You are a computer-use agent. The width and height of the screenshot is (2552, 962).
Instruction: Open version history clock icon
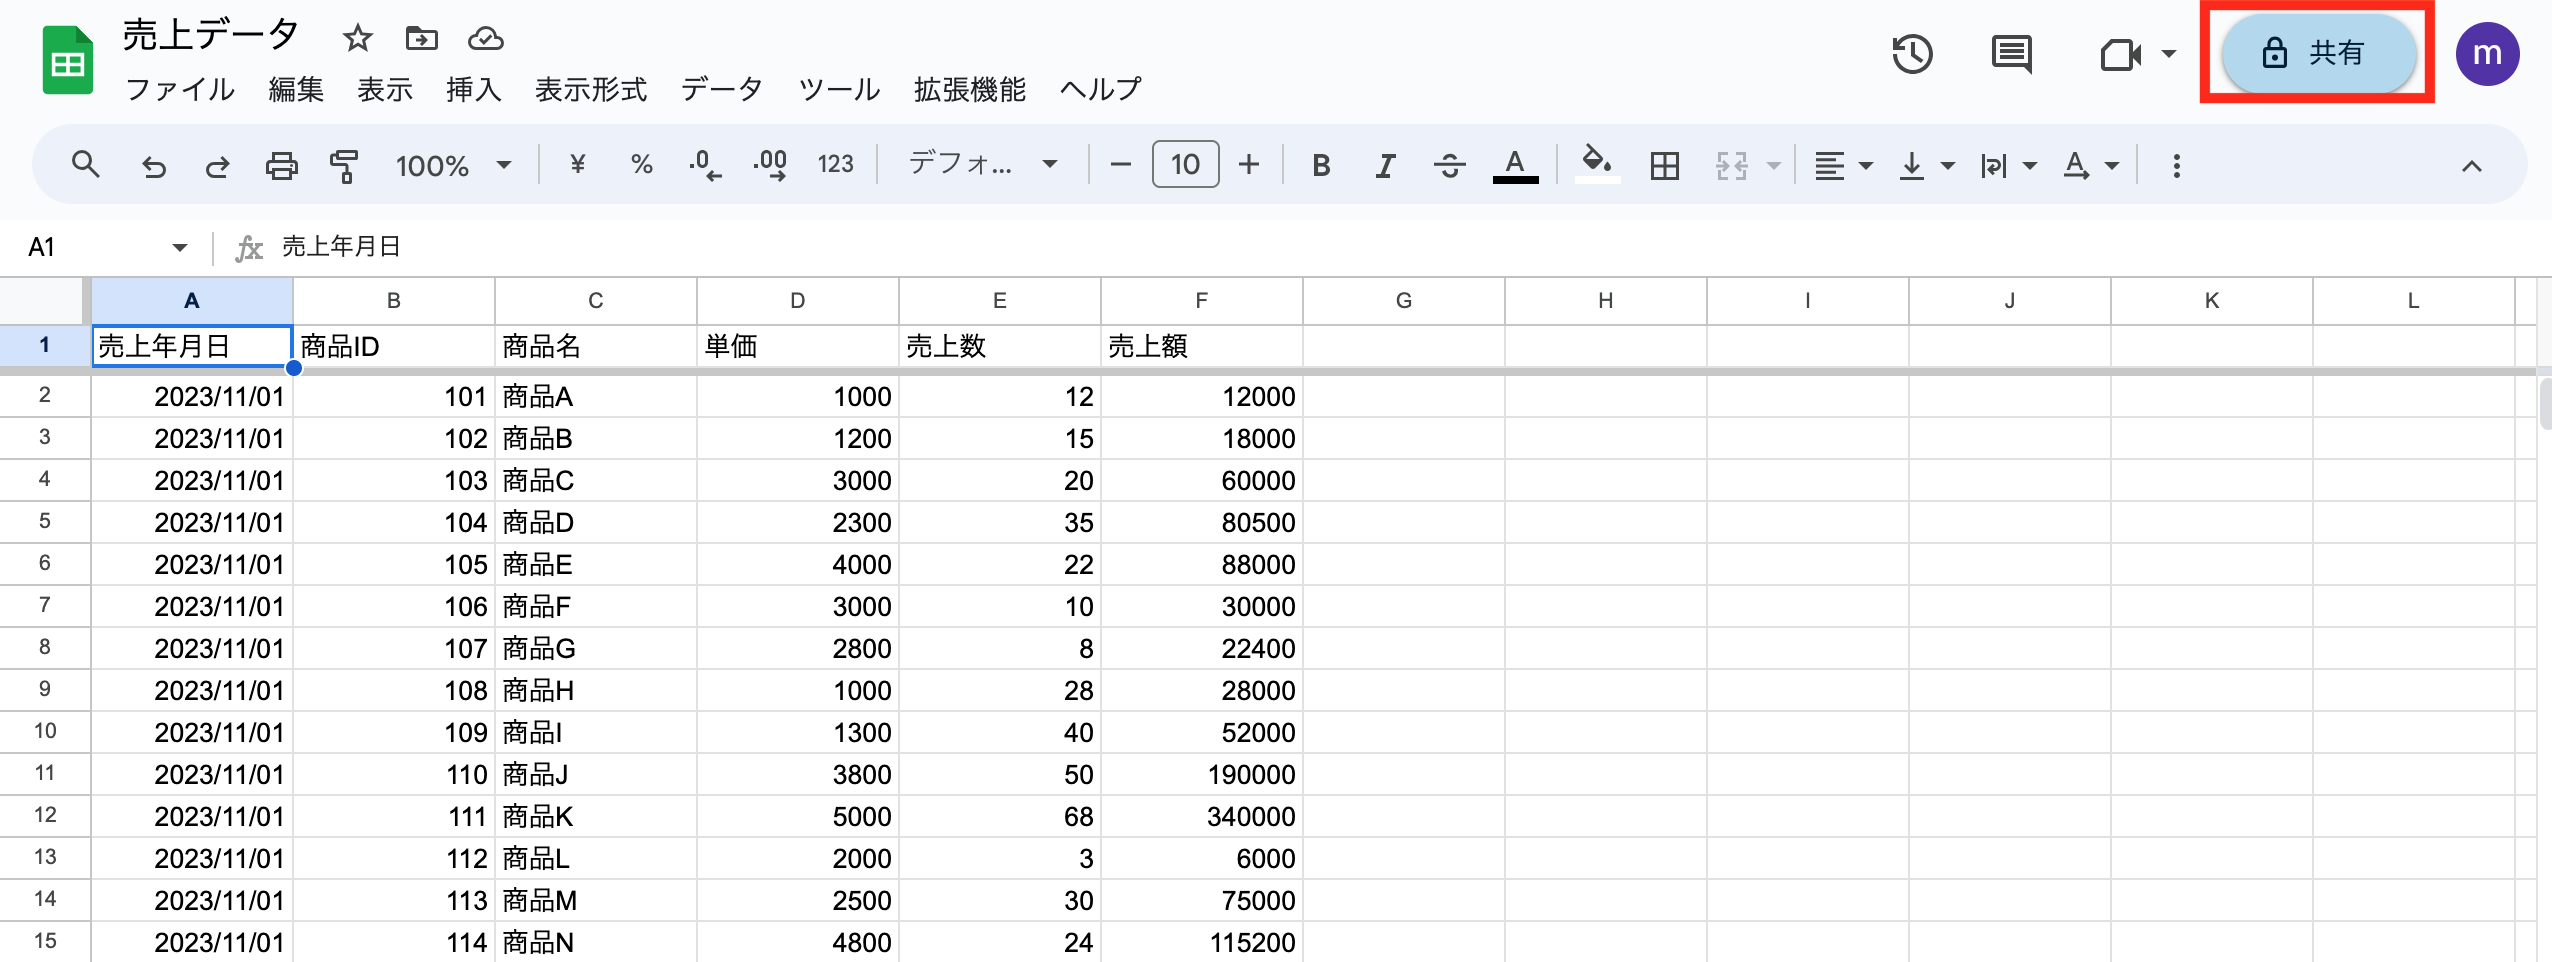tap(1912, 54)
